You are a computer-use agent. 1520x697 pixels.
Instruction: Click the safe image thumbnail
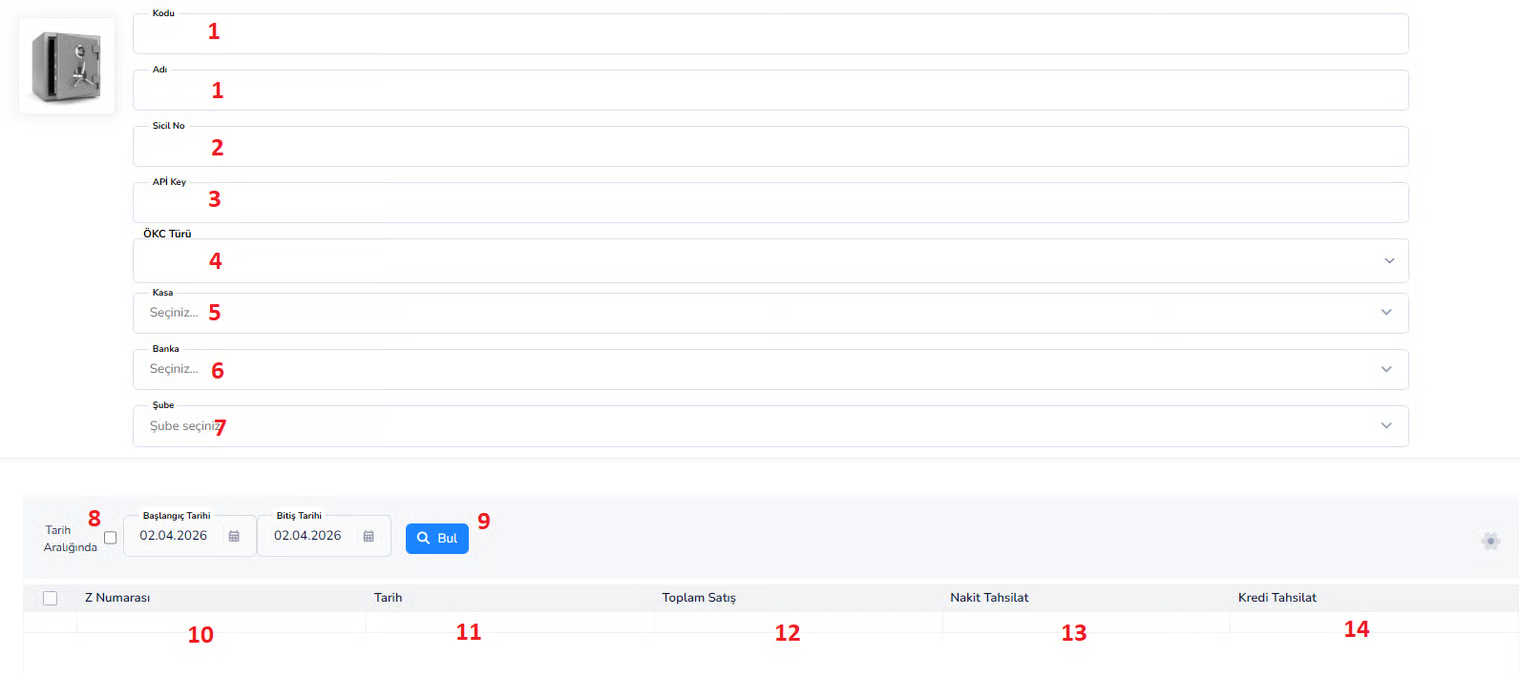pos(66,66)
